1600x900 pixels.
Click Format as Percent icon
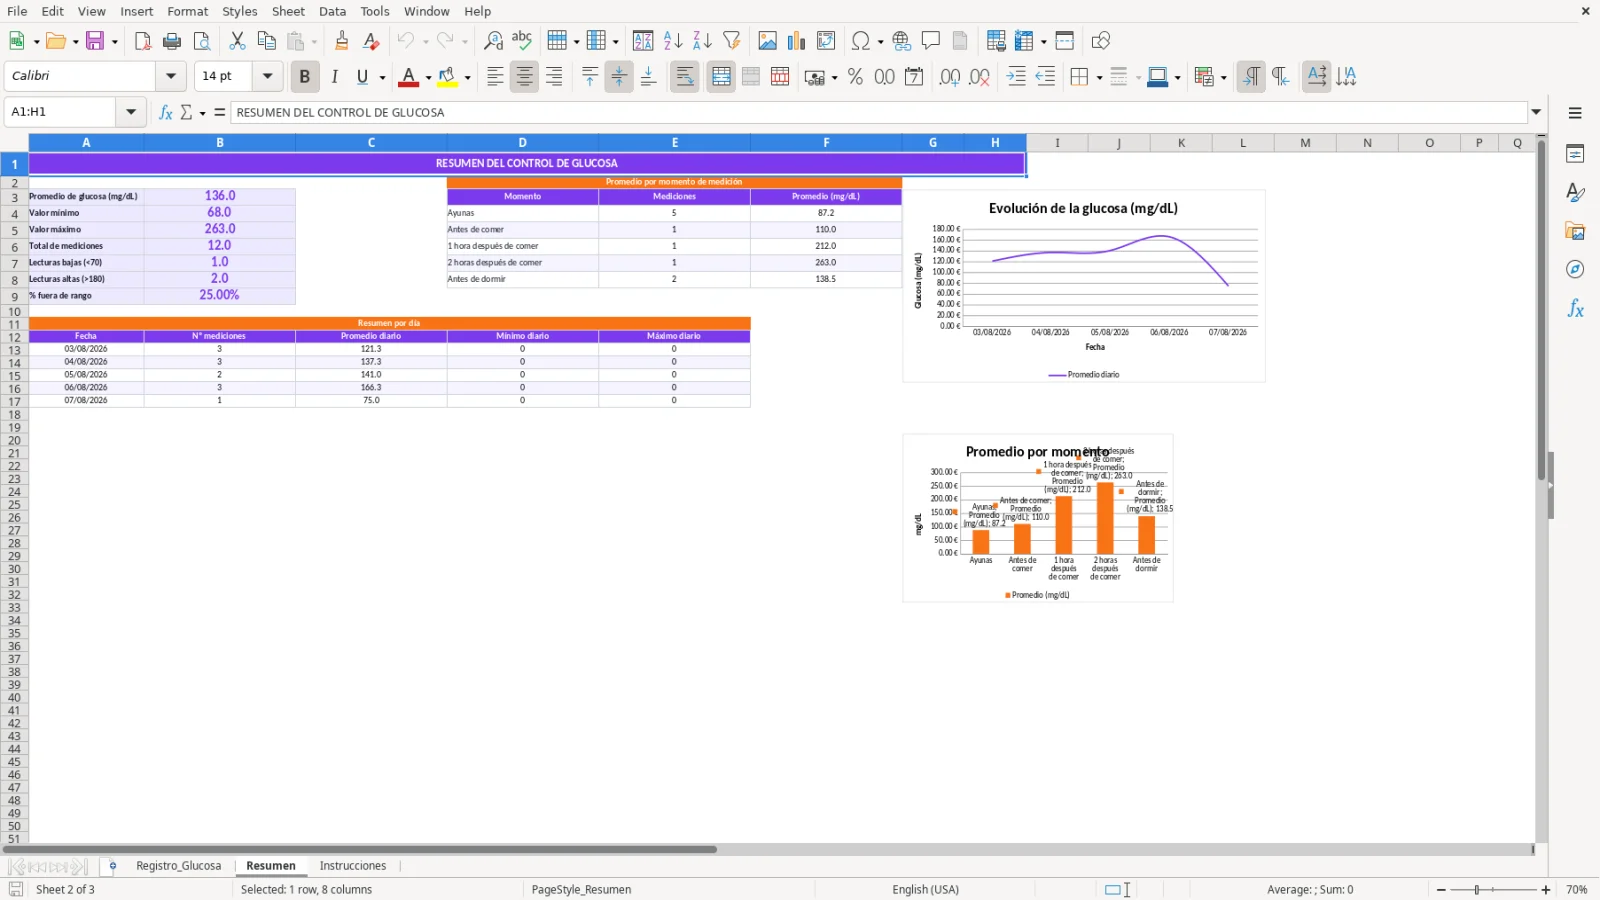(855, 77)
